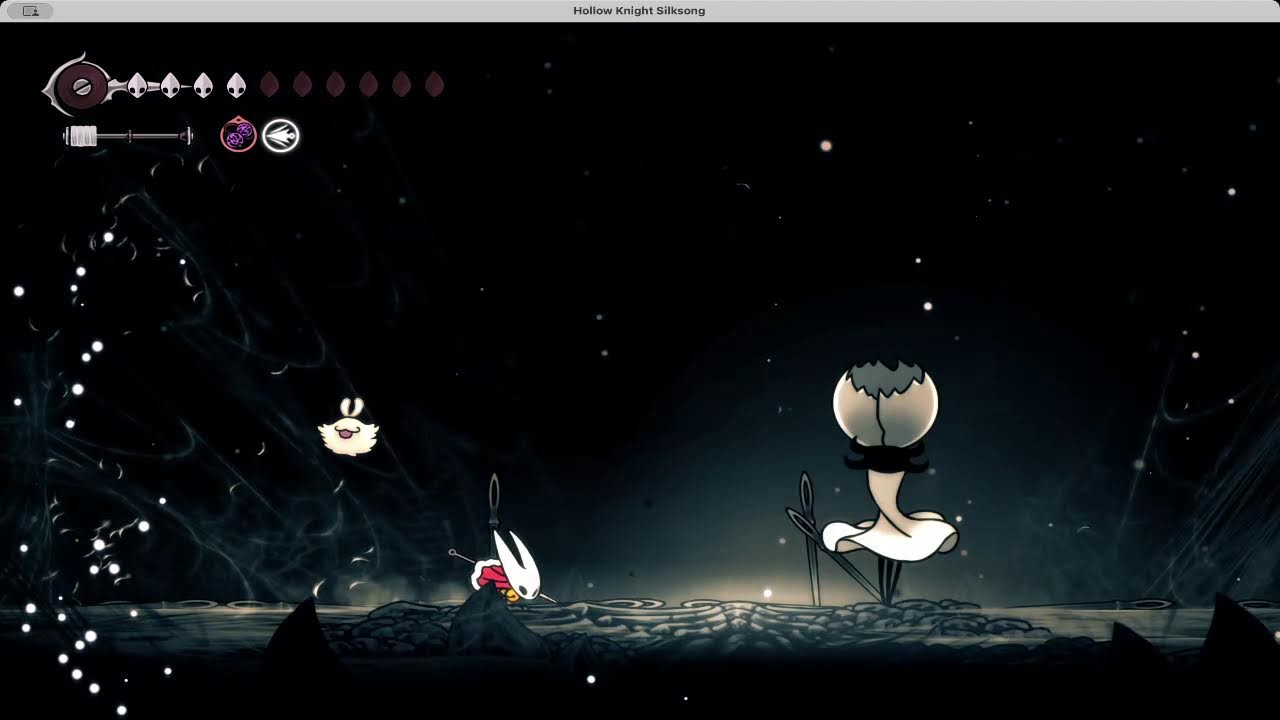Click the first empty dark health mask
The width and height of the screenshot is (1280, 720).
pyautogui.click(x=269, y=84)
